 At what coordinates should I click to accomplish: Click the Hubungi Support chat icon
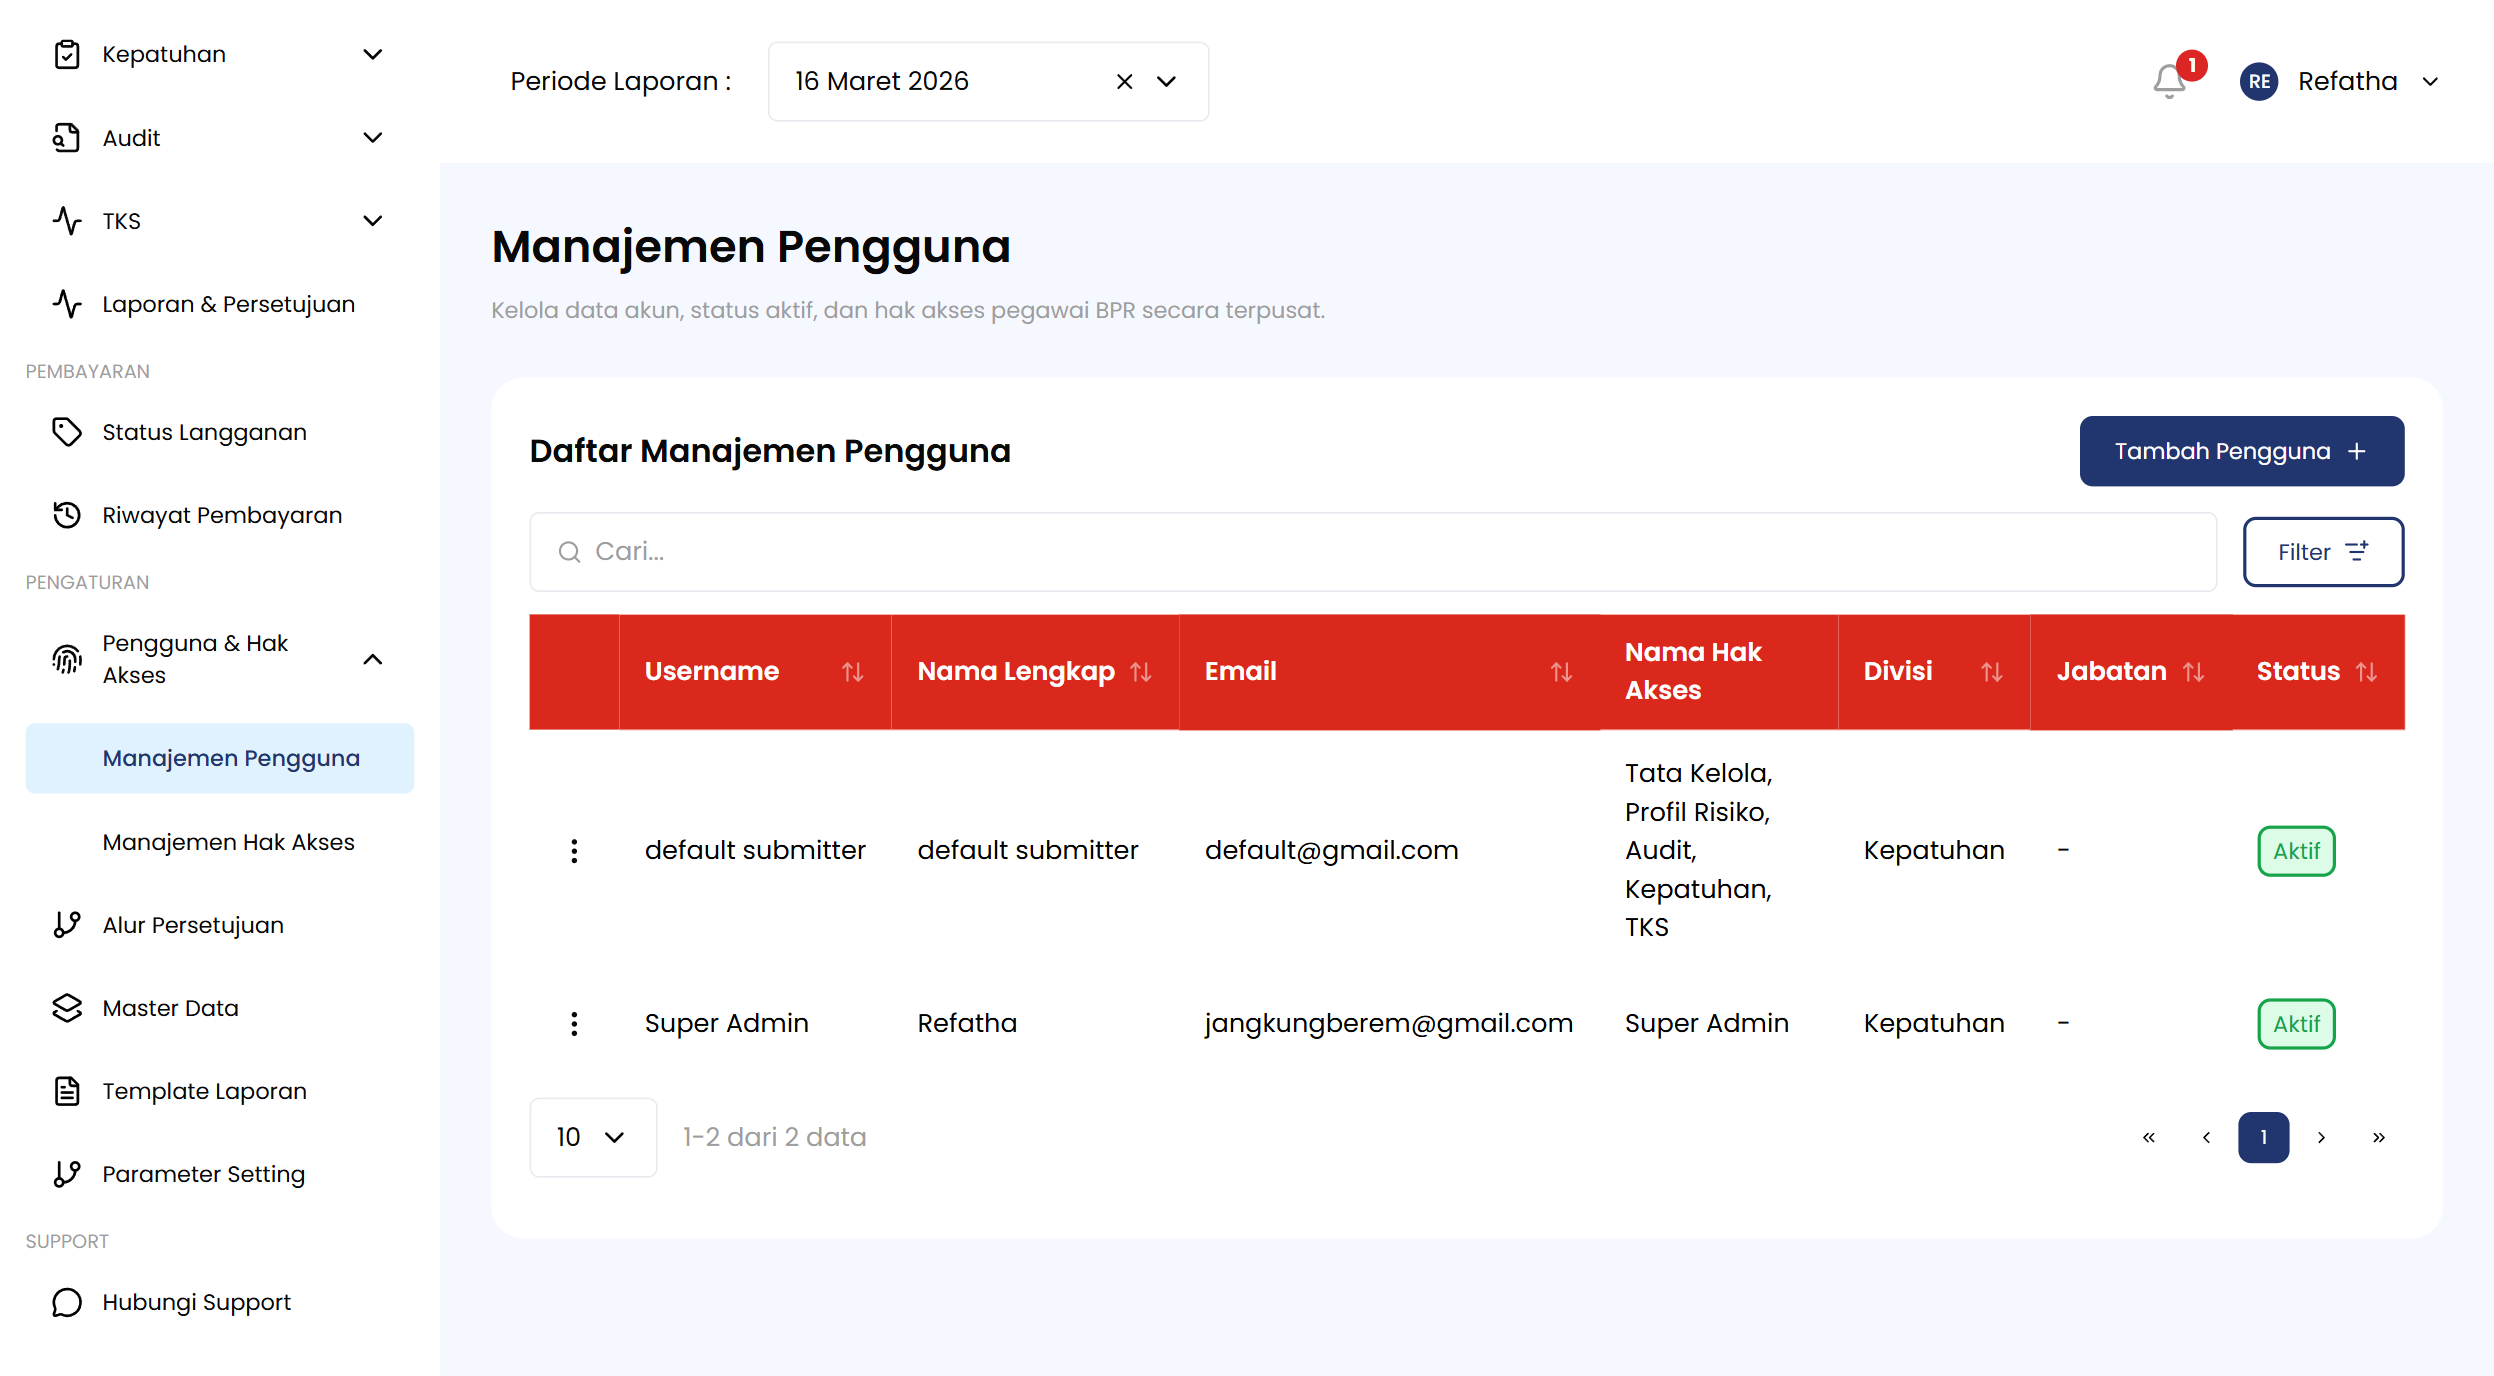coord(66,1302)
